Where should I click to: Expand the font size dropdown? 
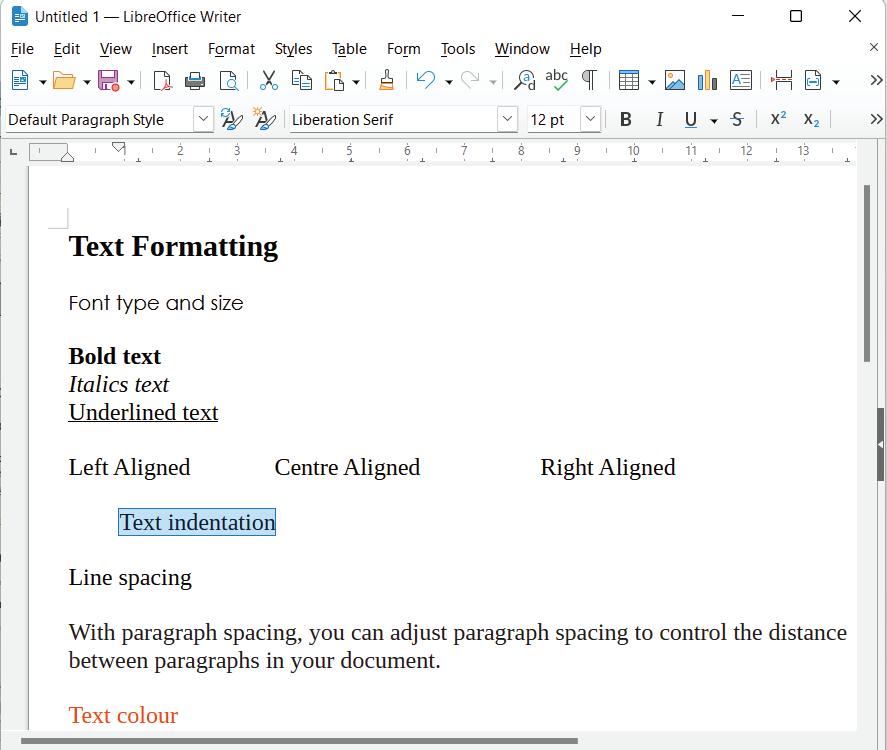(591, 119)
